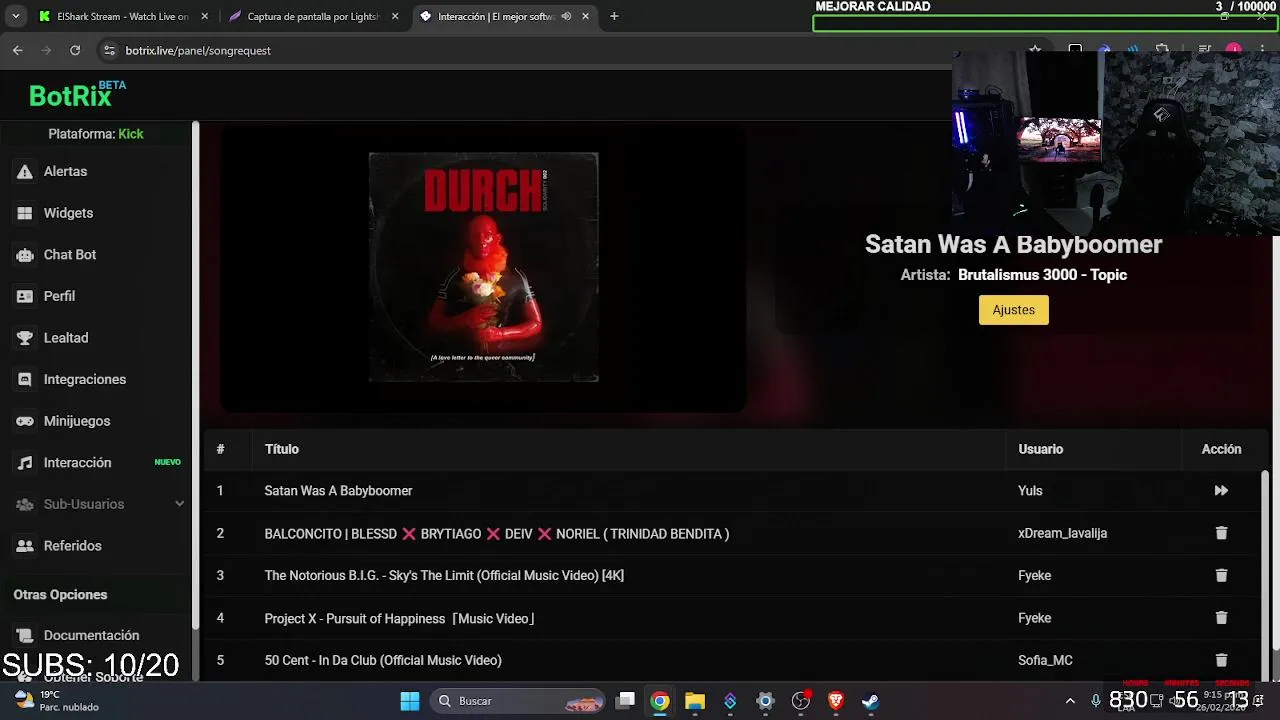
Task: Click the BotRix logo
Action: [x=77, y=95]
